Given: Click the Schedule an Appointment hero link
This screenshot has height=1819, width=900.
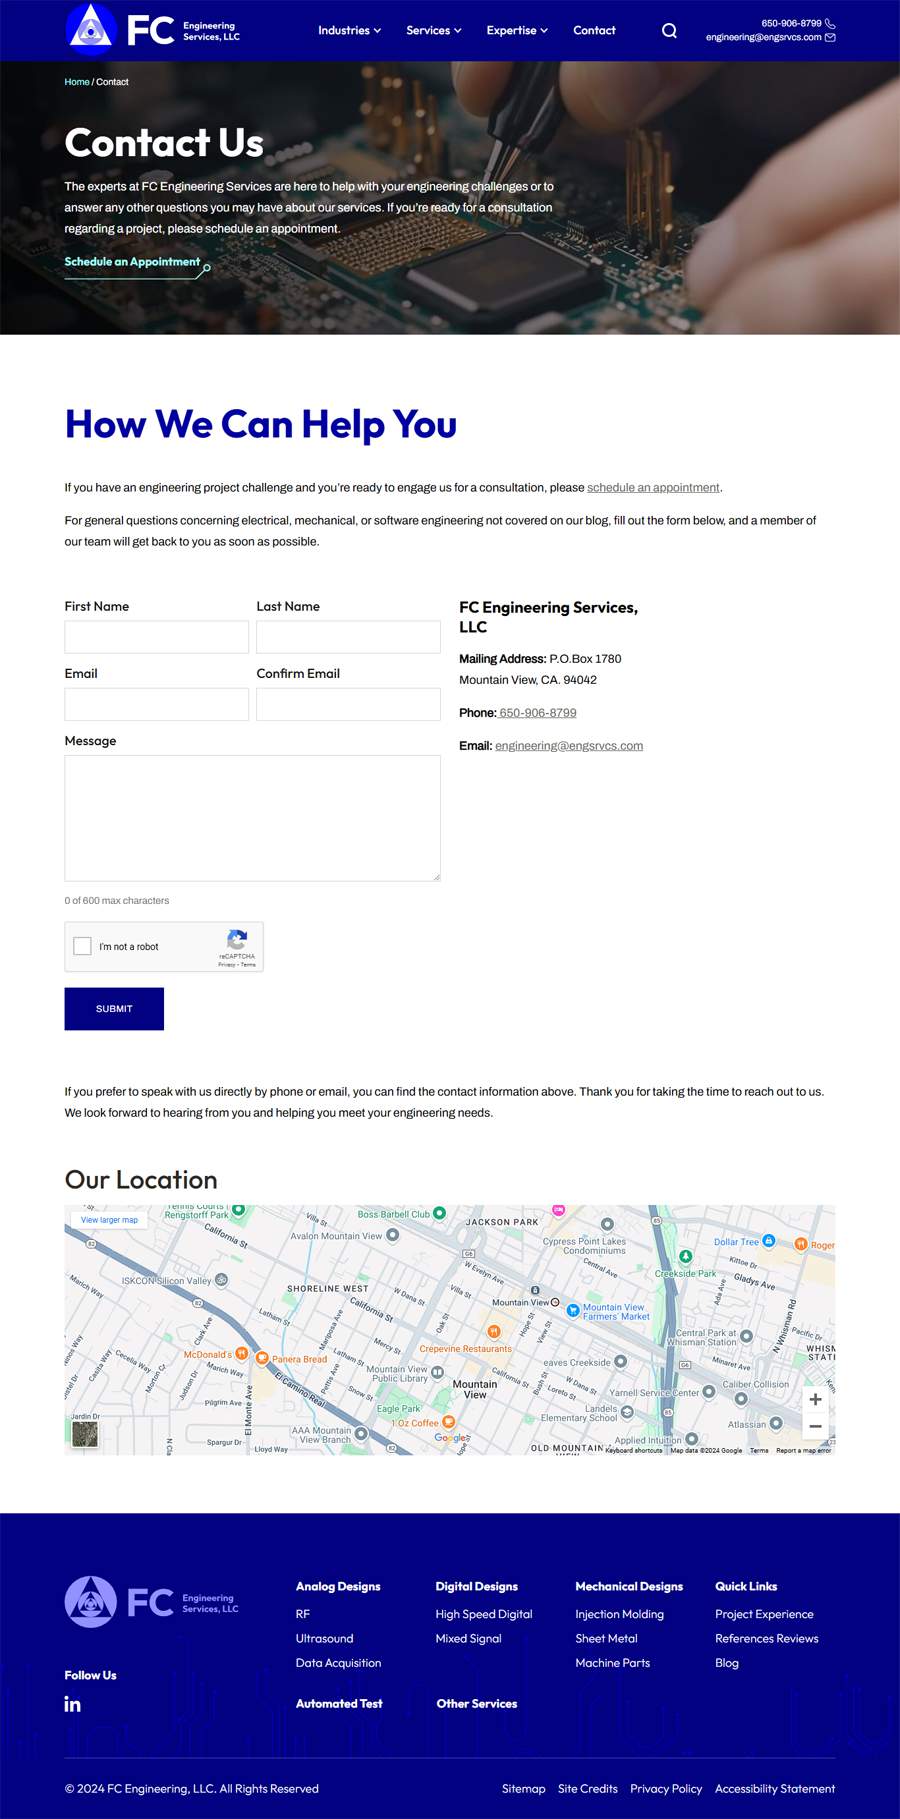Looking at the screenshot, I should click(132, 262).
